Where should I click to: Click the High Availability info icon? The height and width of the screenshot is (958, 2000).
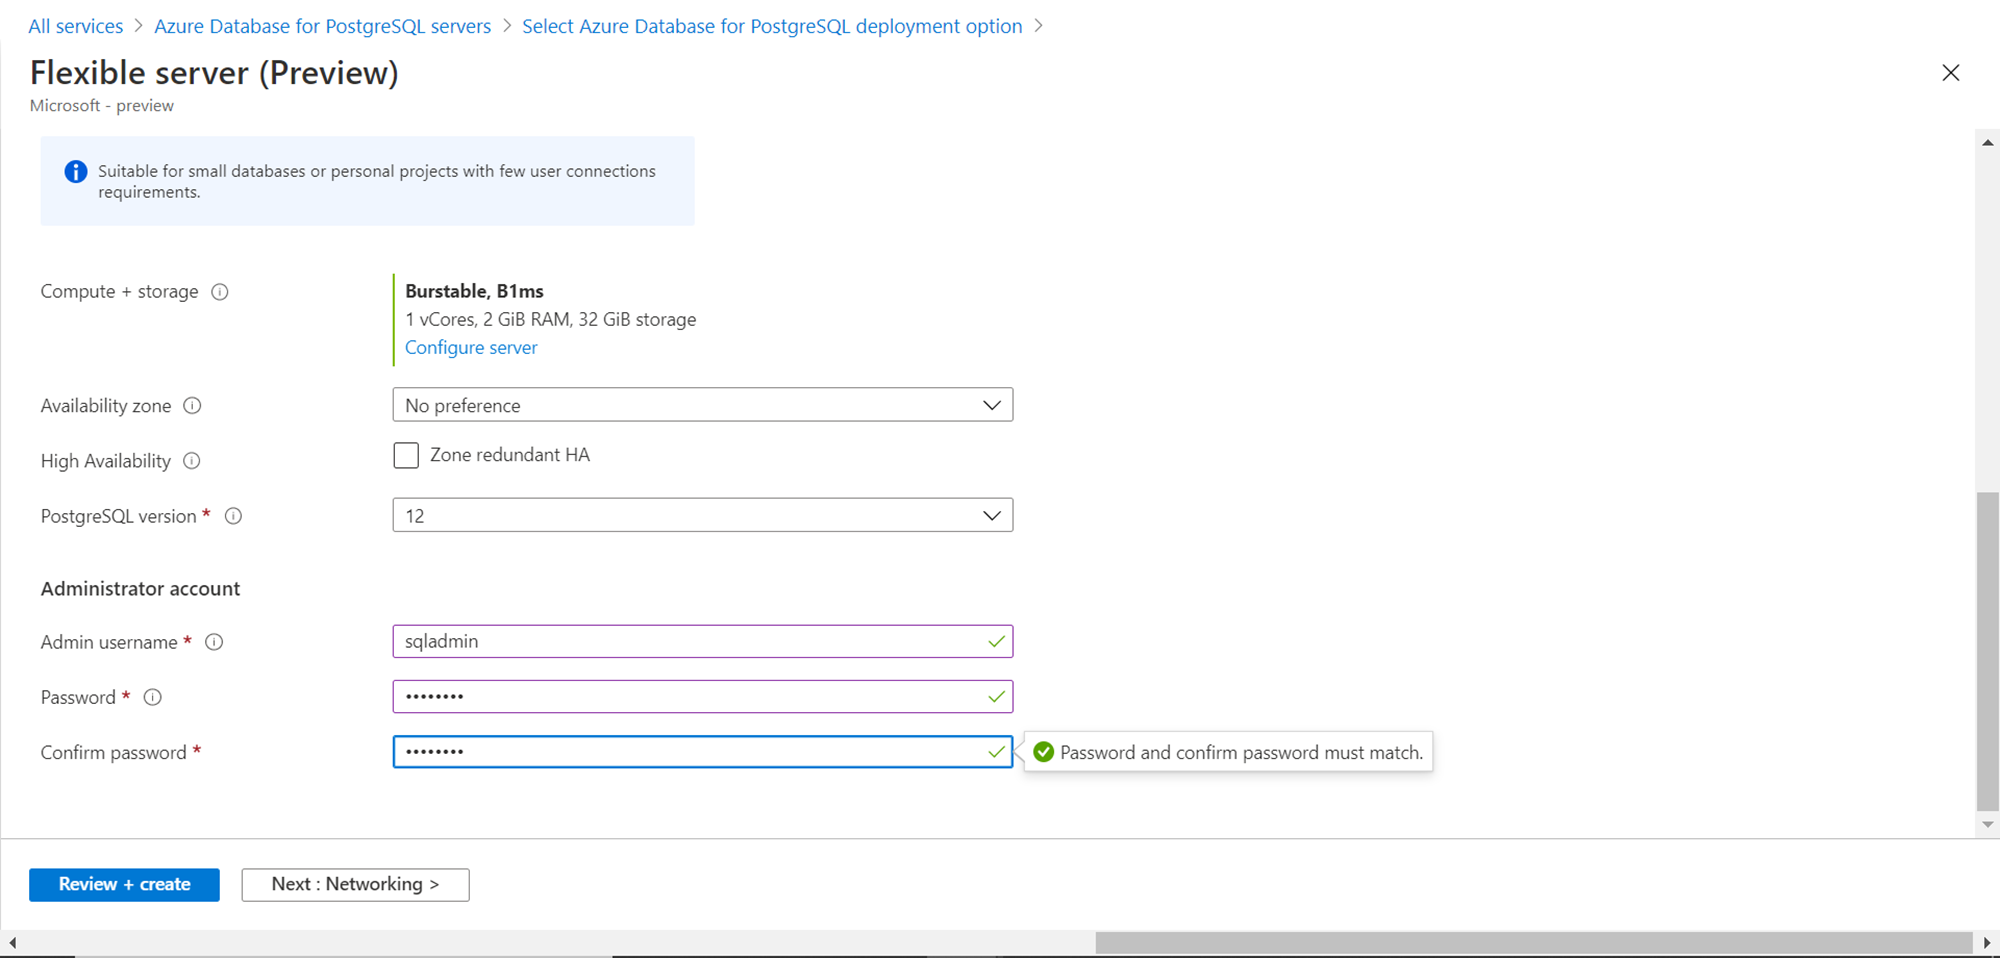click(x=192, y=461)
